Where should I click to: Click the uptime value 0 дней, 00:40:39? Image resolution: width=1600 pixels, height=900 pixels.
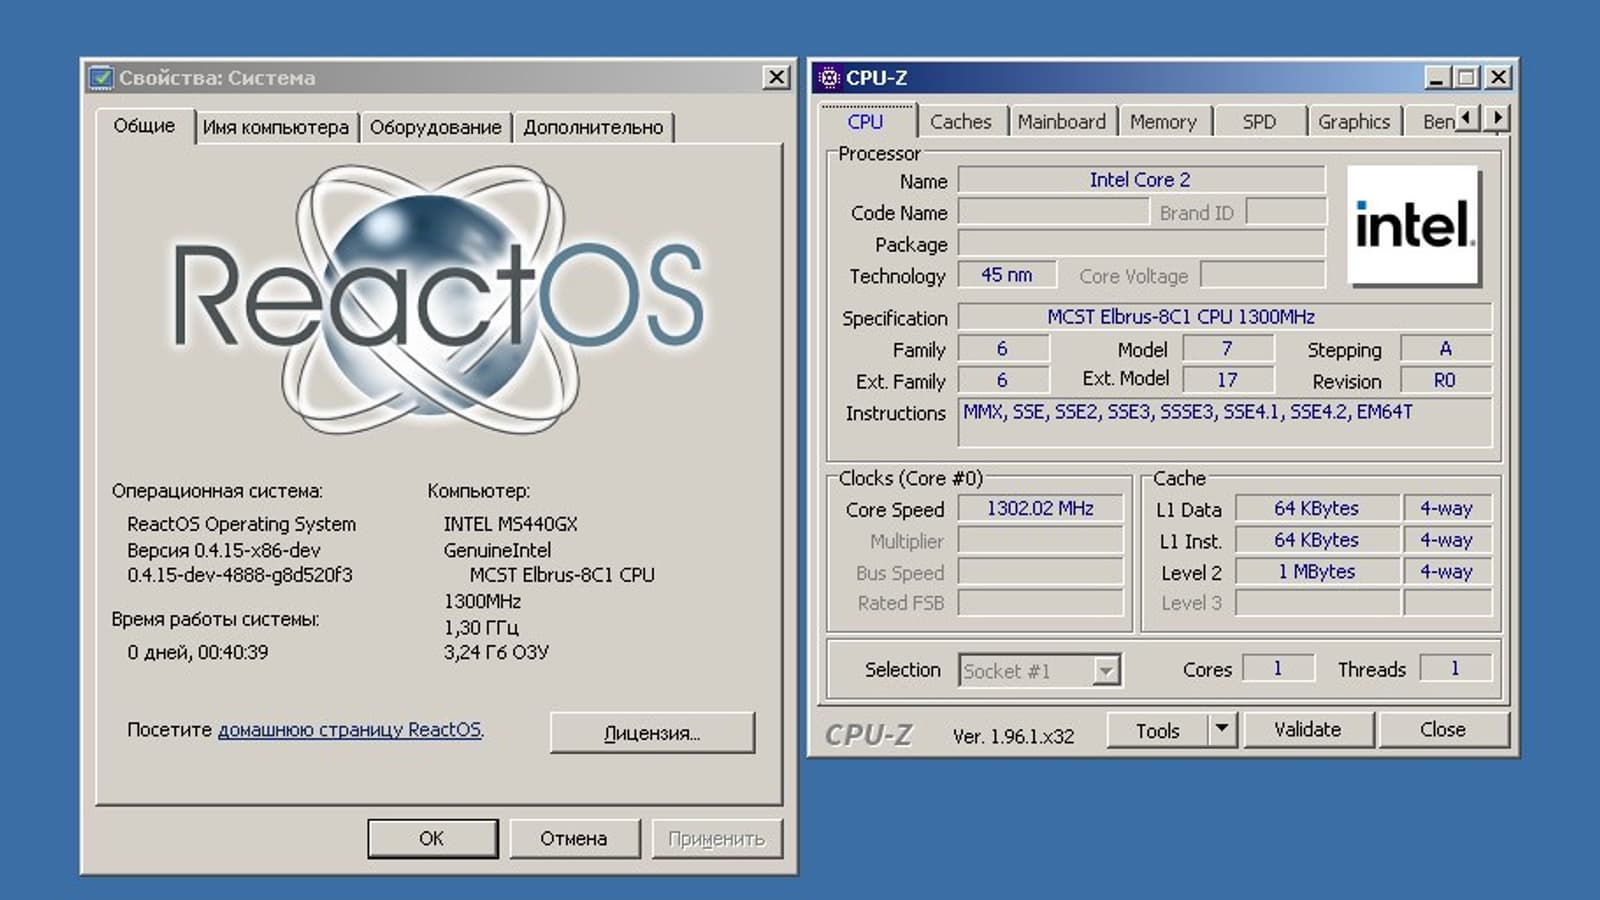tap(198, 652)
